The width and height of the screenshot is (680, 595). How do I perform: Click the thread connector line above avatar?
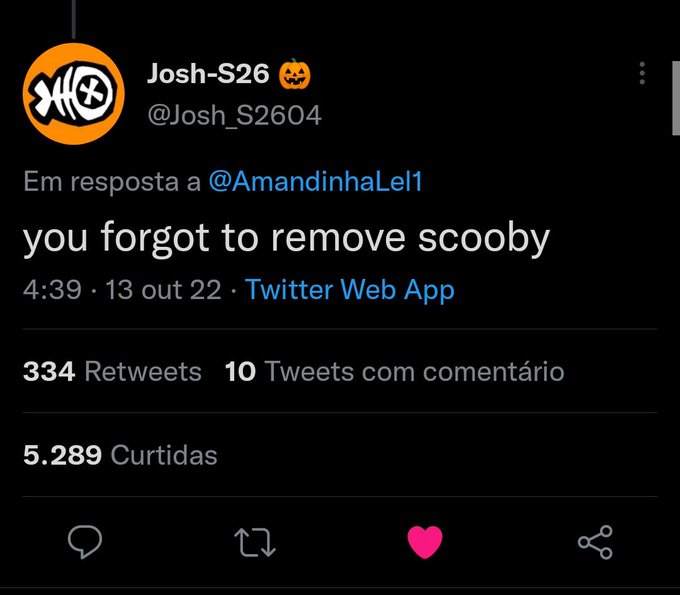tap(74, 19)
